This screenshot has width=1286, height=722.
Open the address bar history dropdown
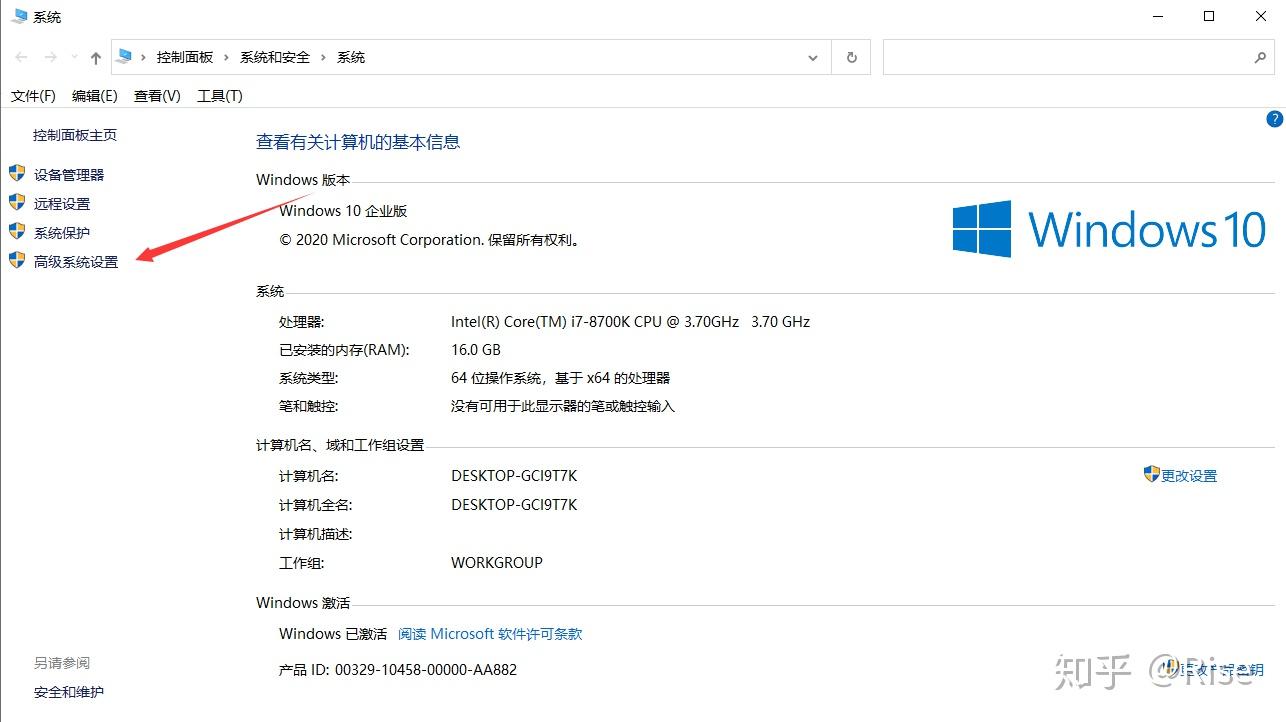[x=813, y=58]
